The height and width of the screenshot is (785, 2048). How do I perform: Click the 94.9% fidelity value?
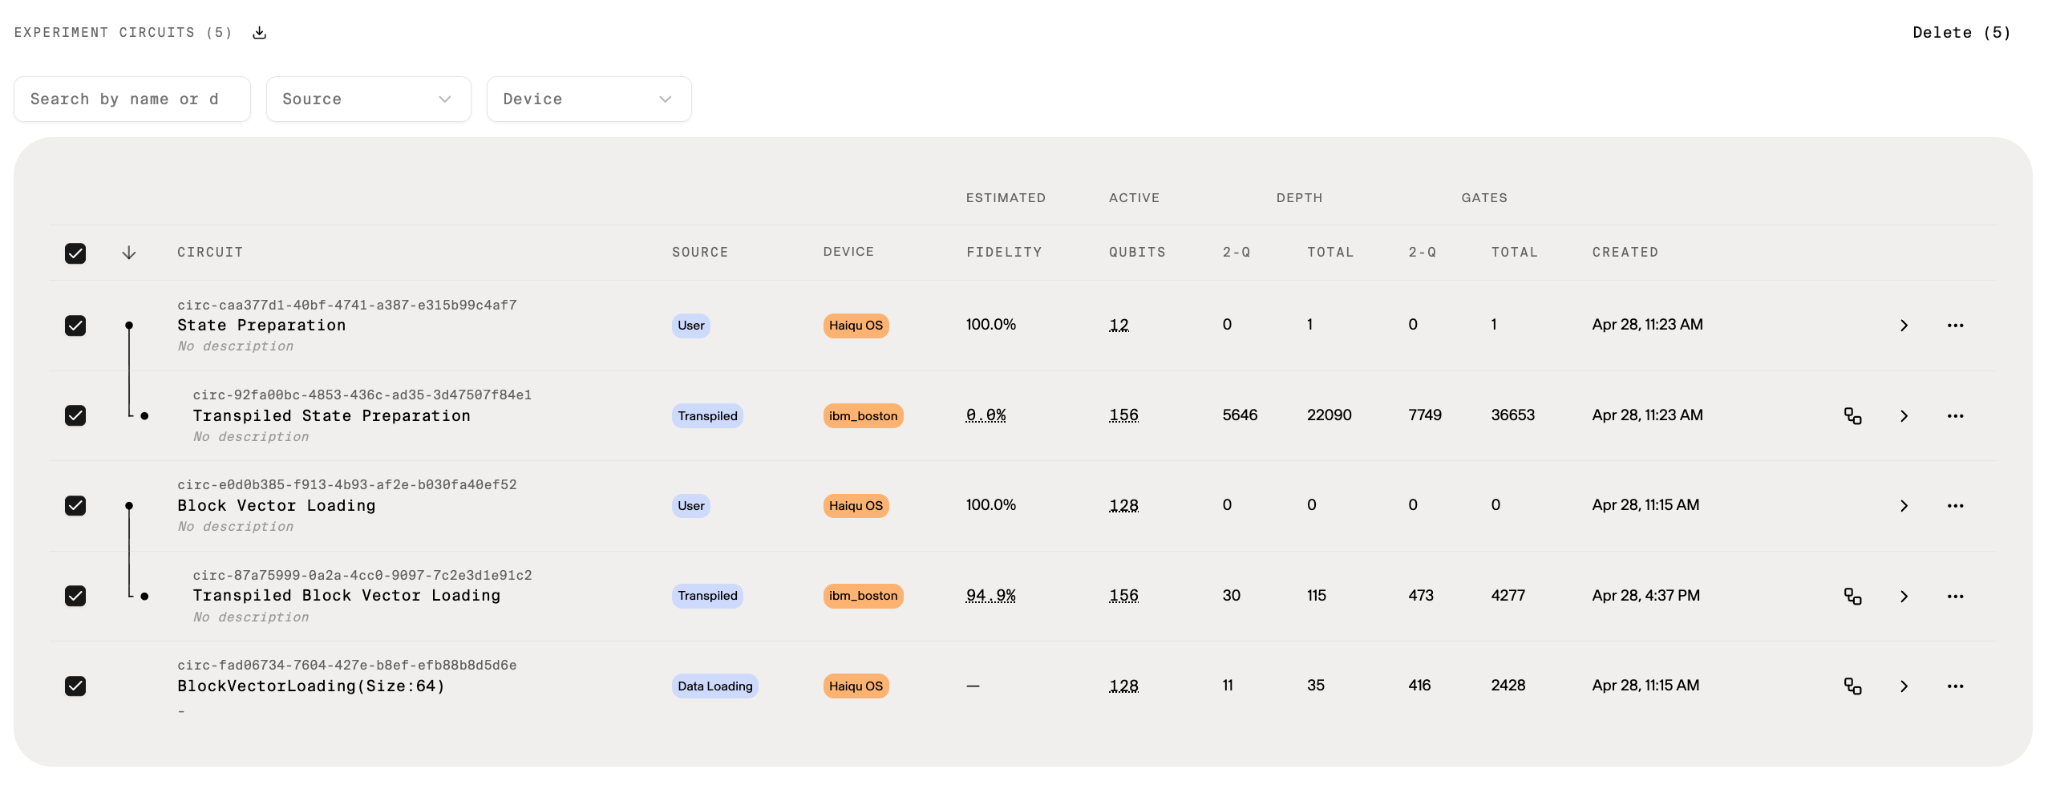point(991,595)
